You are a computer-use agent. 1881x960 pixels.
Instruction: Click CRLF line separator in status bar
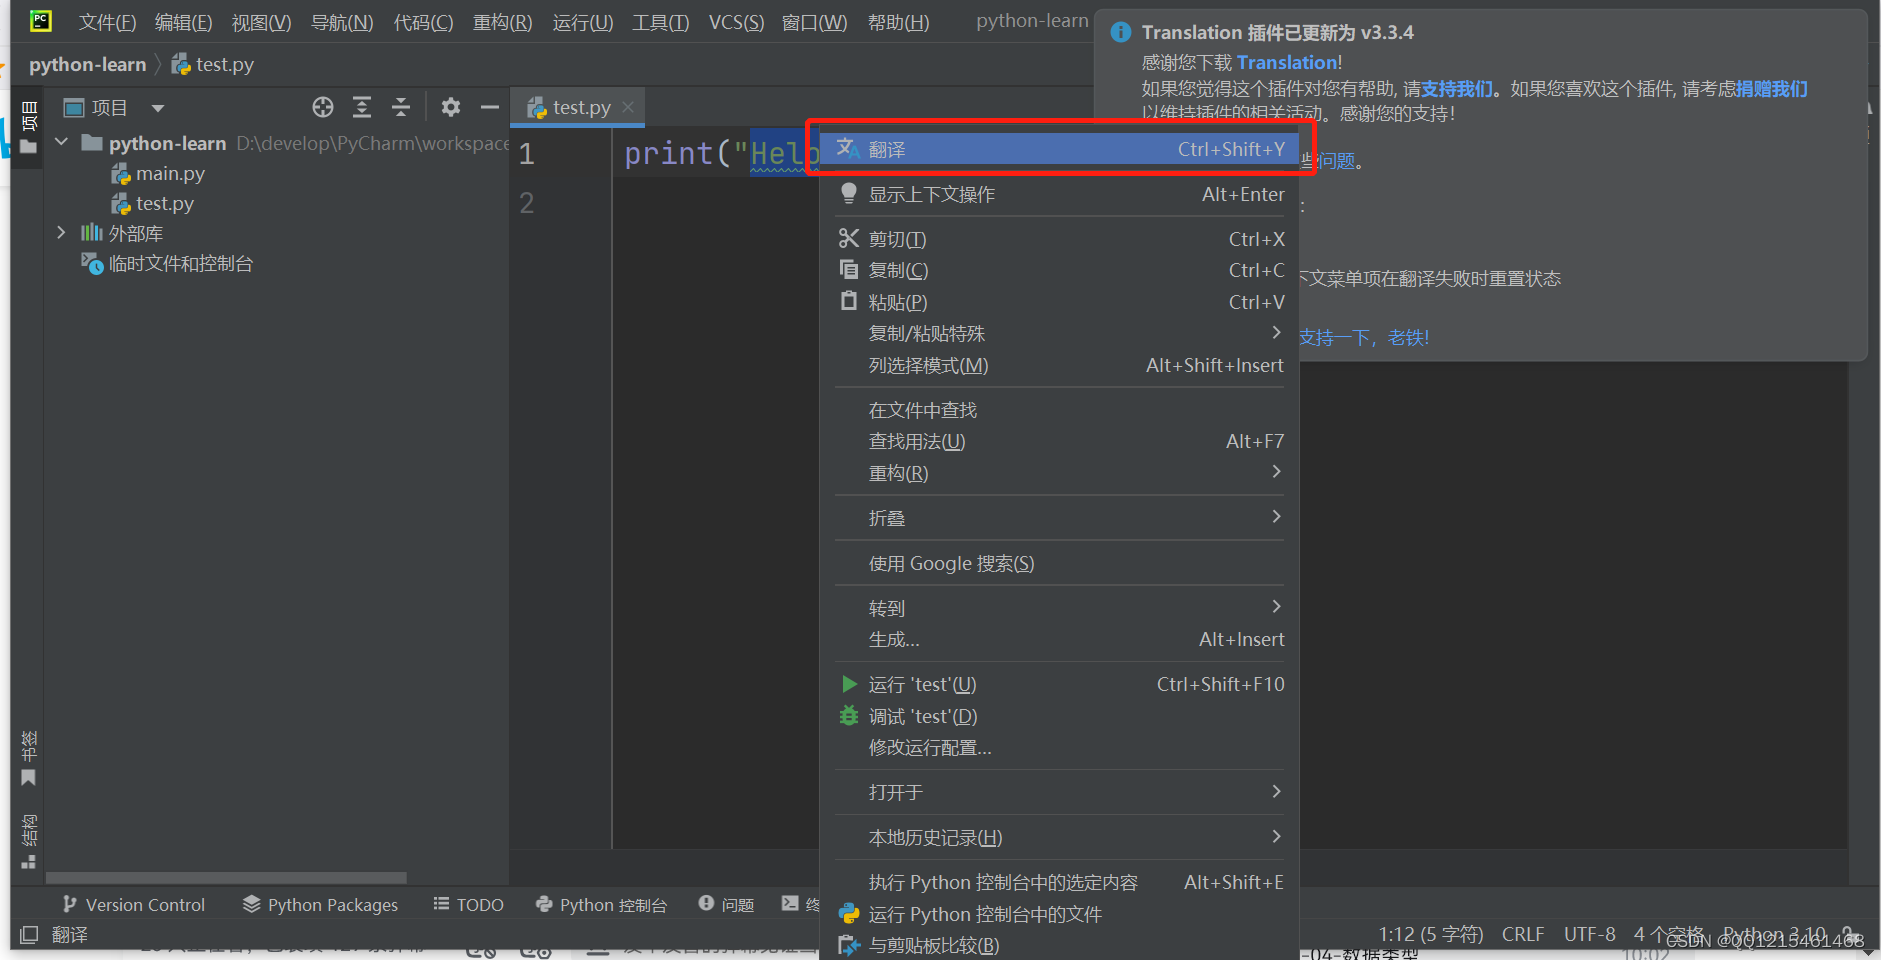pyautogui.click(x=1522, y=933)
